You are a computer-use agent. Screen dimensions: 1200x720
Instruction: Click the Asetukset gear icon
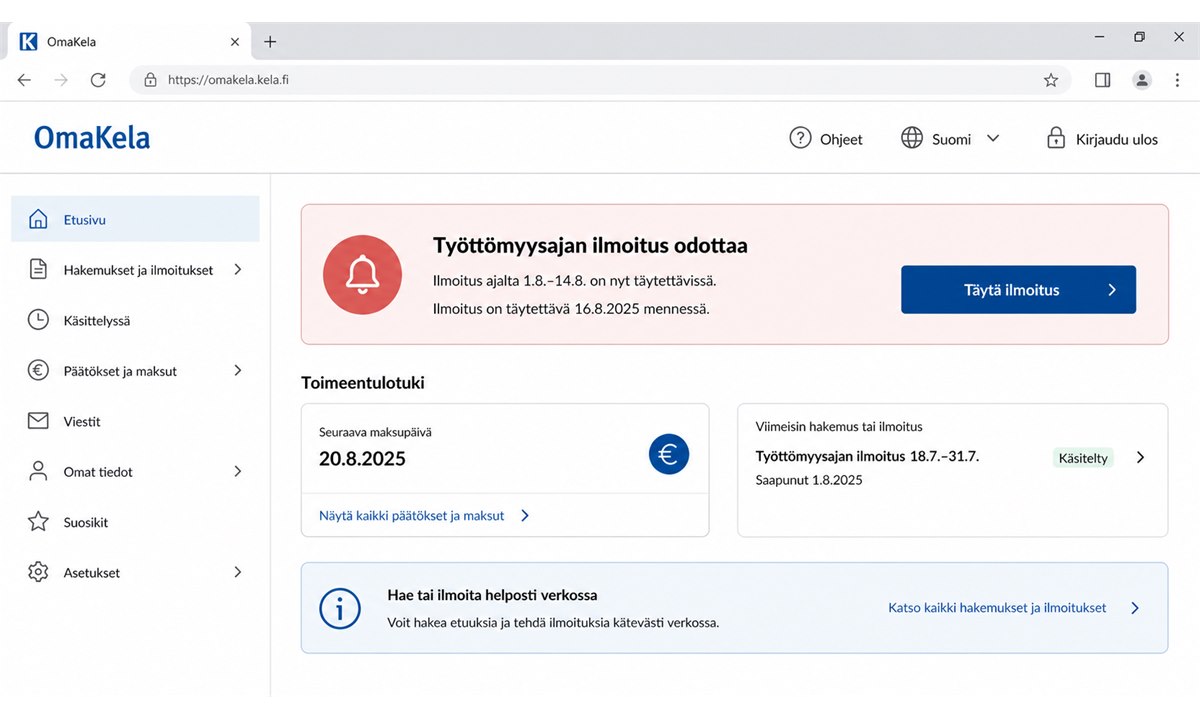(38, 572)
